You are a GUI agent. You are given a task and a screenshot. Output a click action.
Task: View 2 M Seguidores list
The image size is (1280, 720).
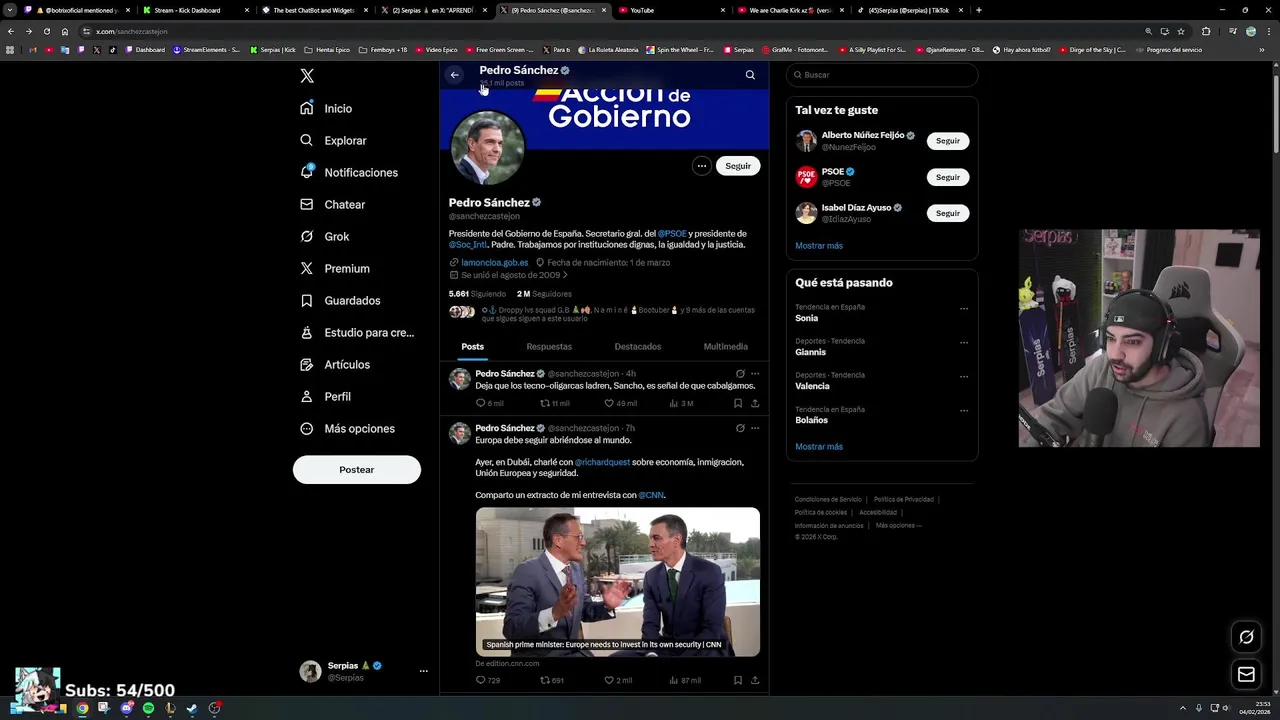click(544, 294)
